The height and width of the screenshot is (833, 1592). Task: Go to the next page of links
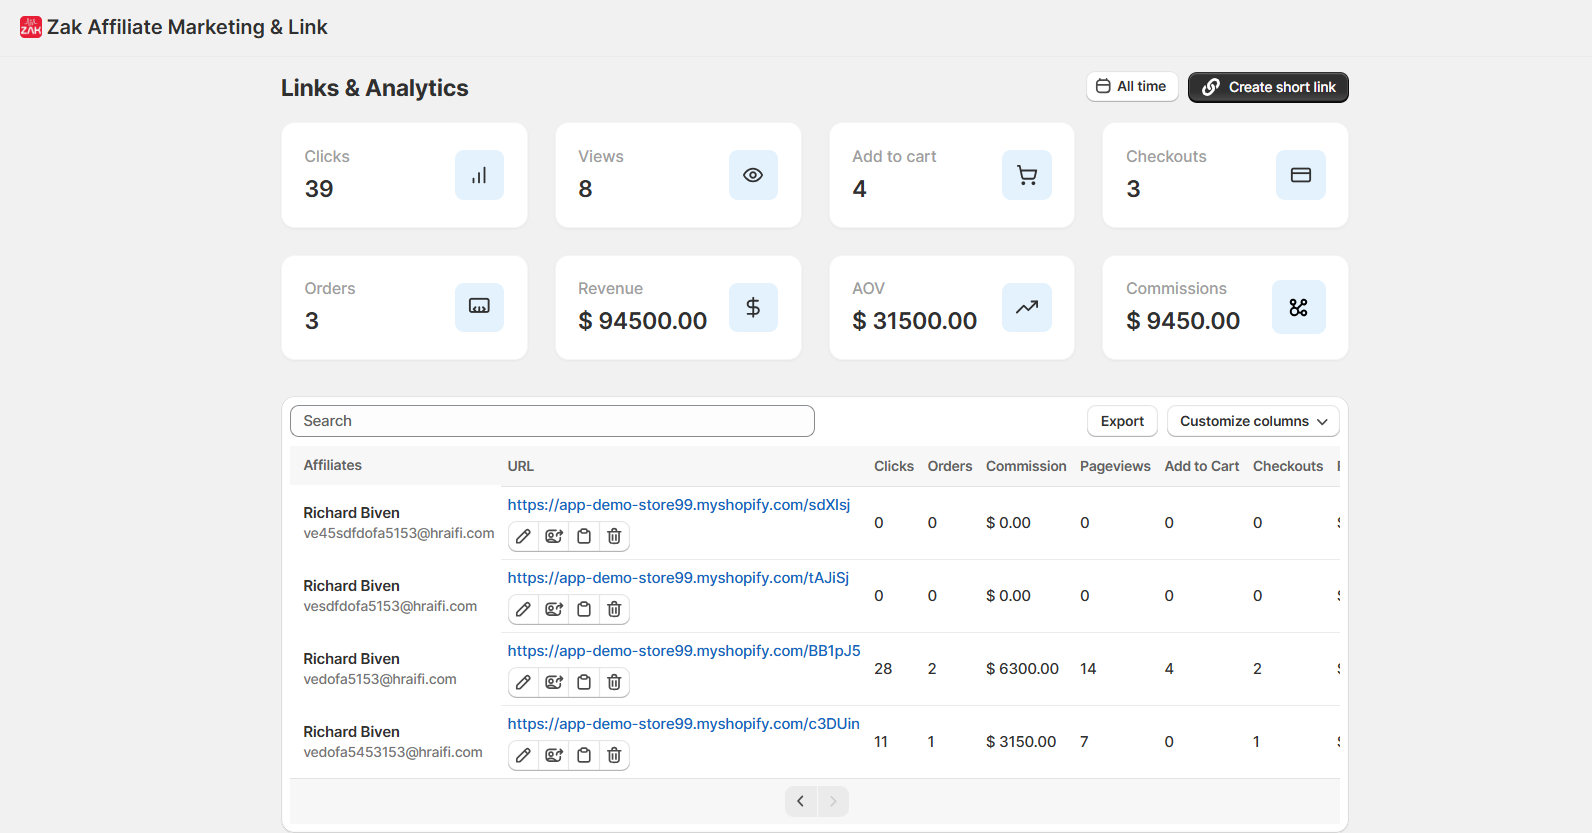[x=833, y=801]
